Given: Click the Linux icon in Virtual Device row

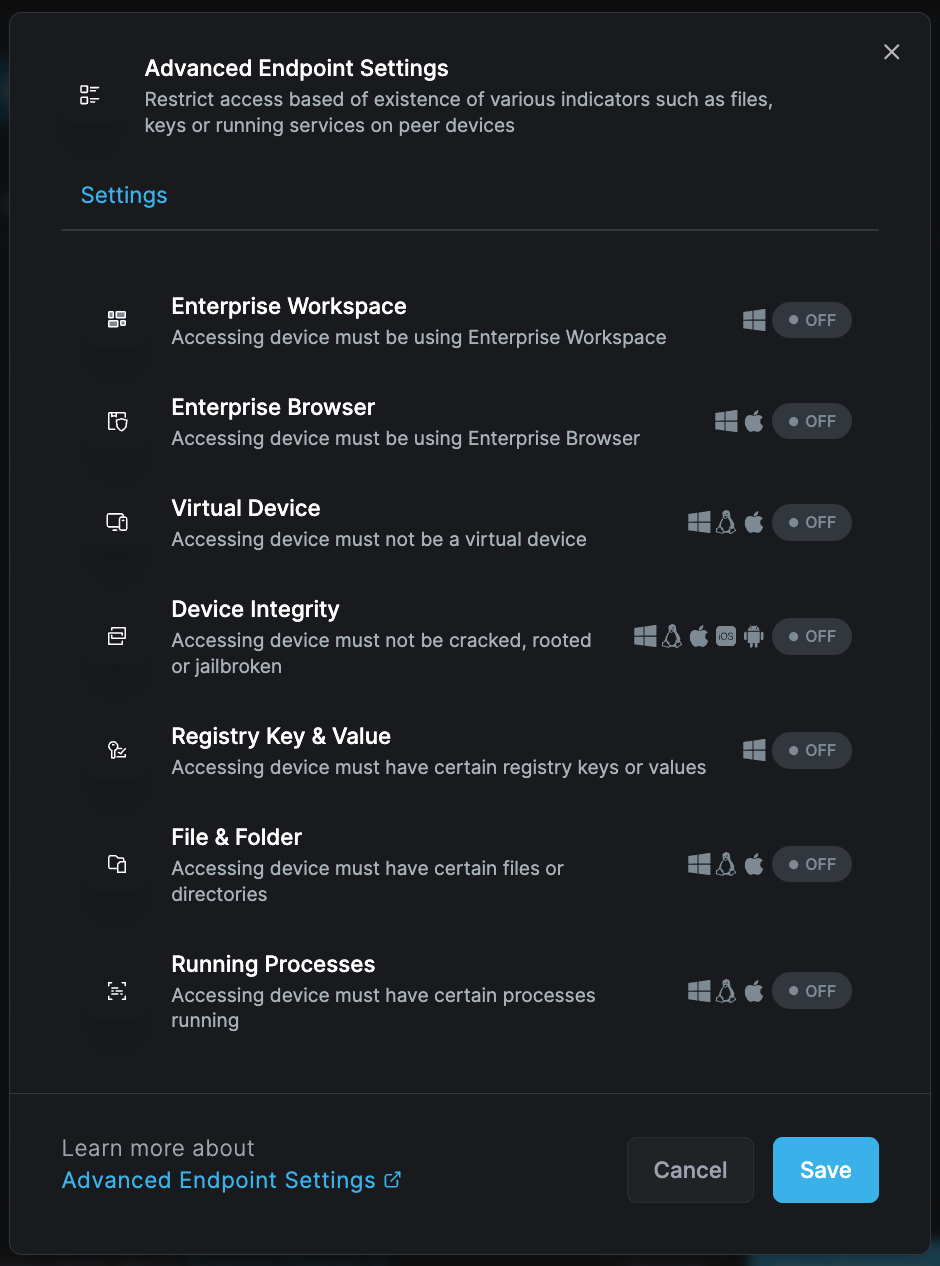Looking at the screenshot, I should [x=726, y=522].
